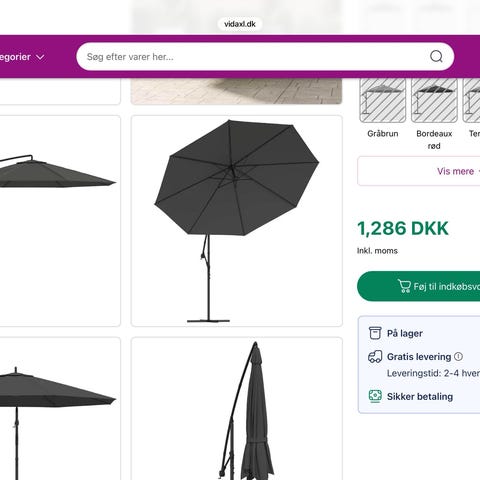Image resolution: width=480 pixels, height=480 pixels.
Task: Add item with Føj til indkøbsvogn button
Action: (x=419, y=286)
